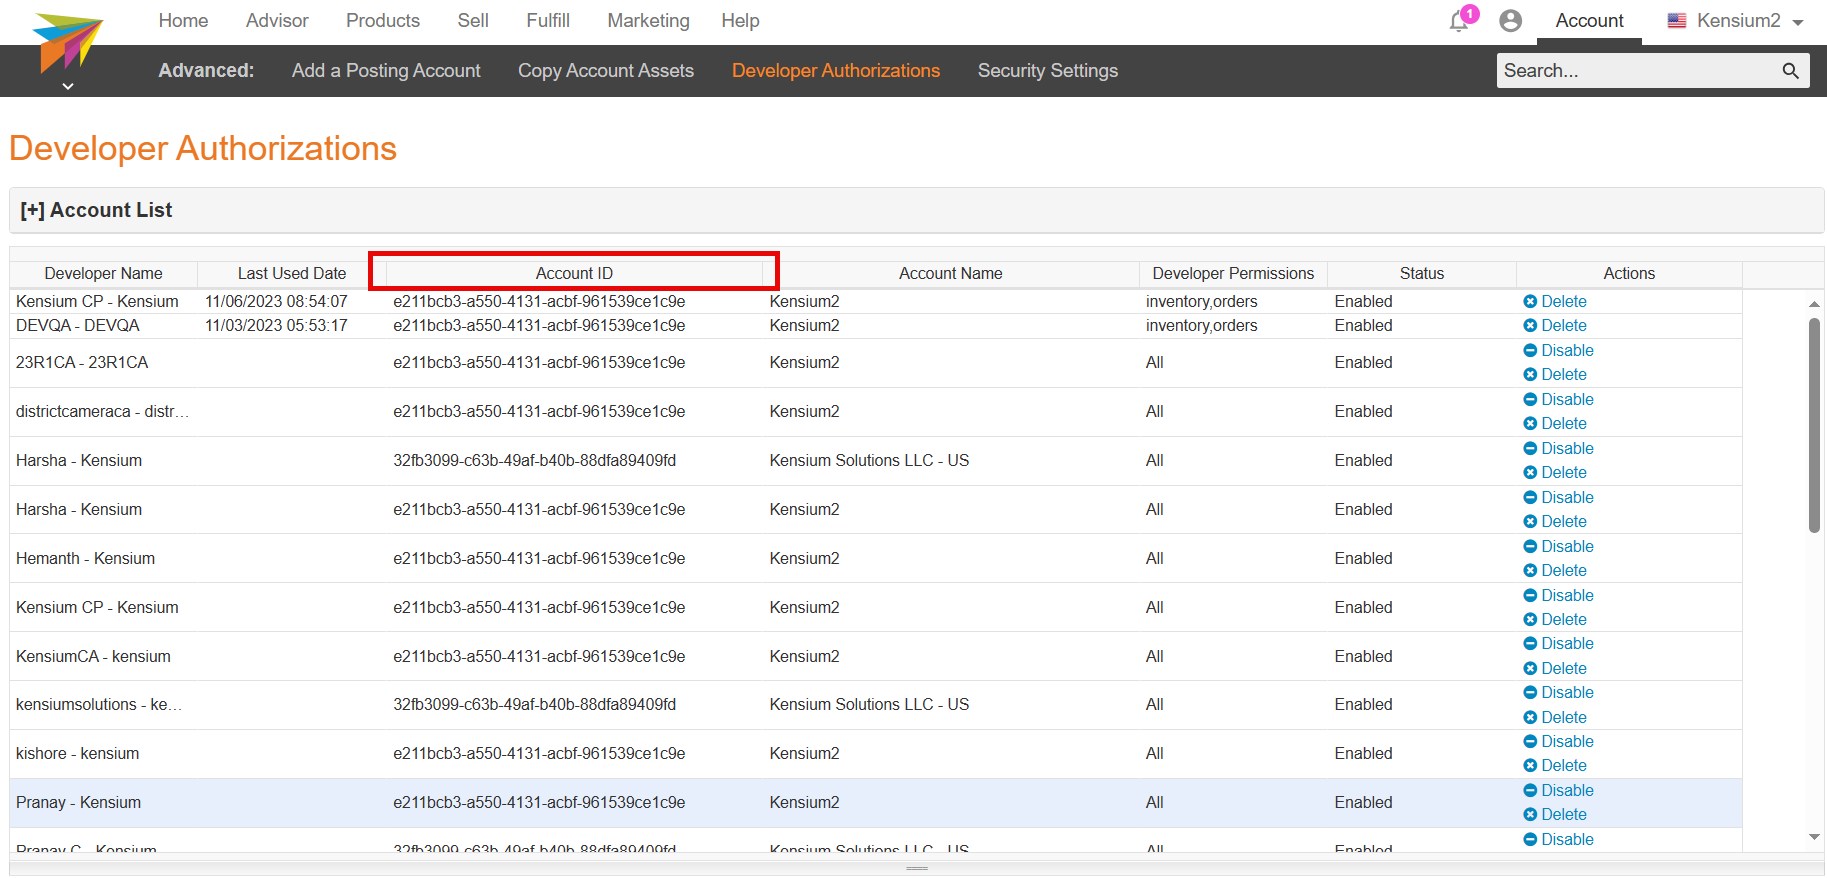Delete the DEVQA - DEVQA authorization

click(1555, 326)
